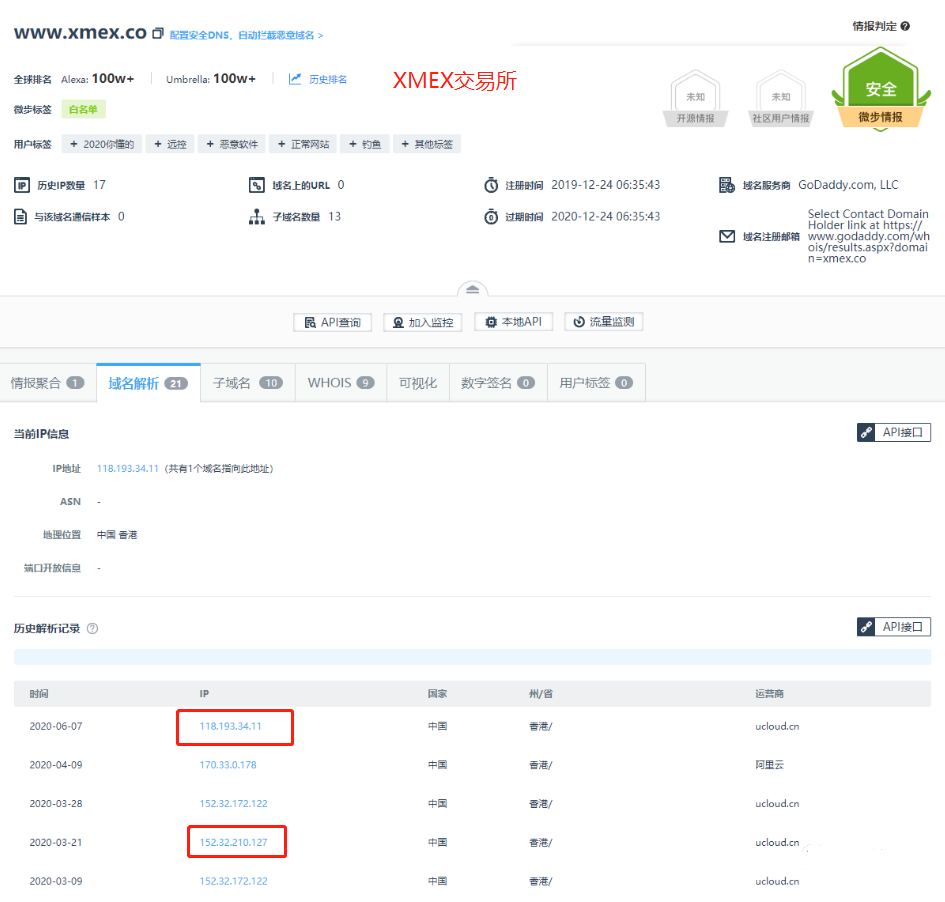
Task: Add the 远控 user tag
Action: (170, 144)
